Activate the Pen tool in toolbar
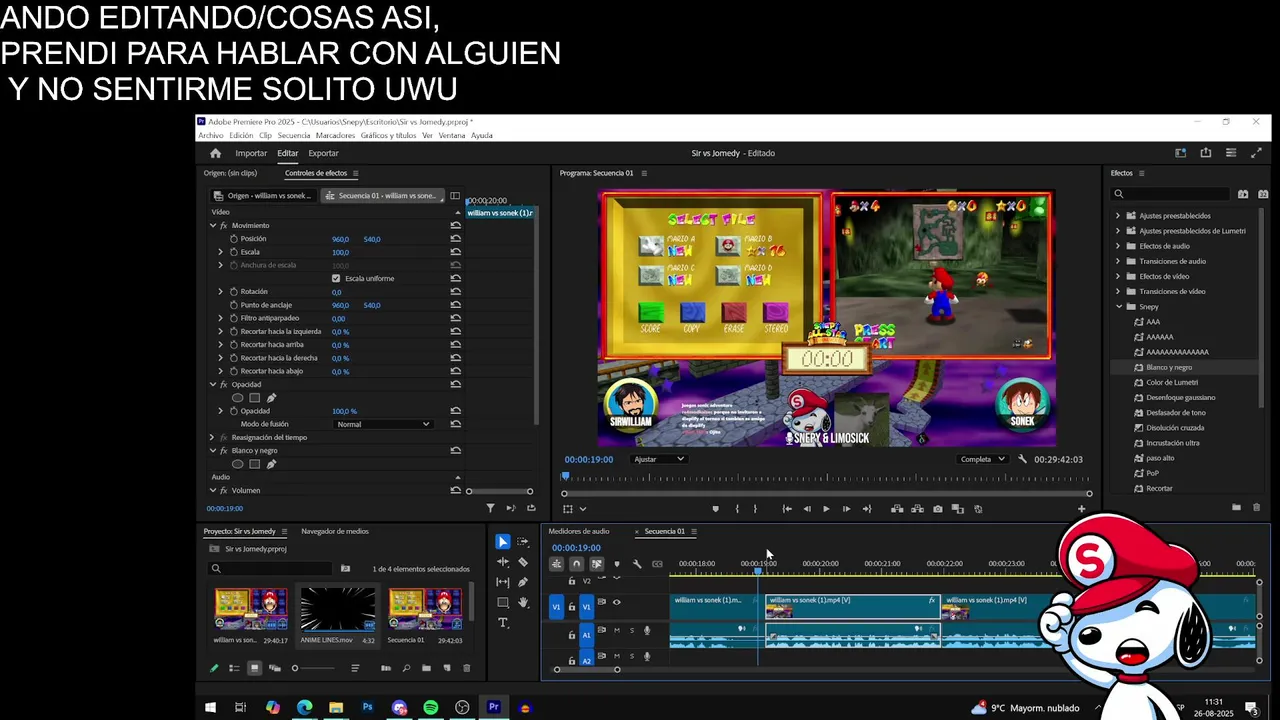This screenshot has height=720, width=1280. (x=523, y=582)
